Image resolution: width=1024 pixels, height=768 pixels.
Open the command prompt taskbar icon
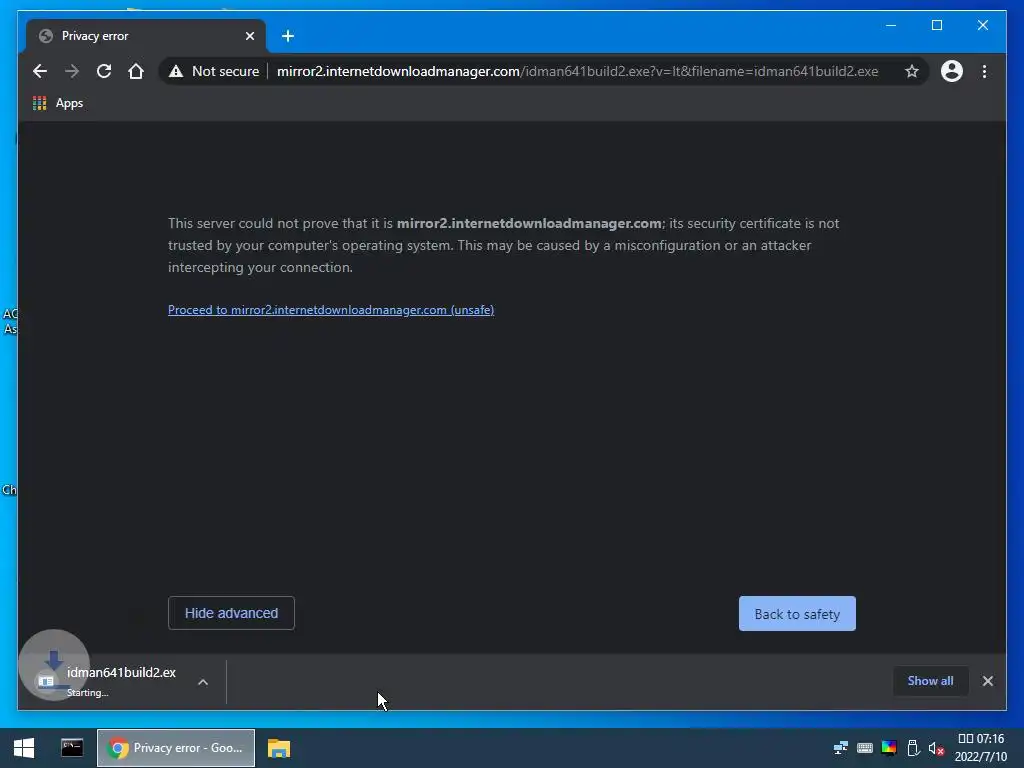click(72, 748)
